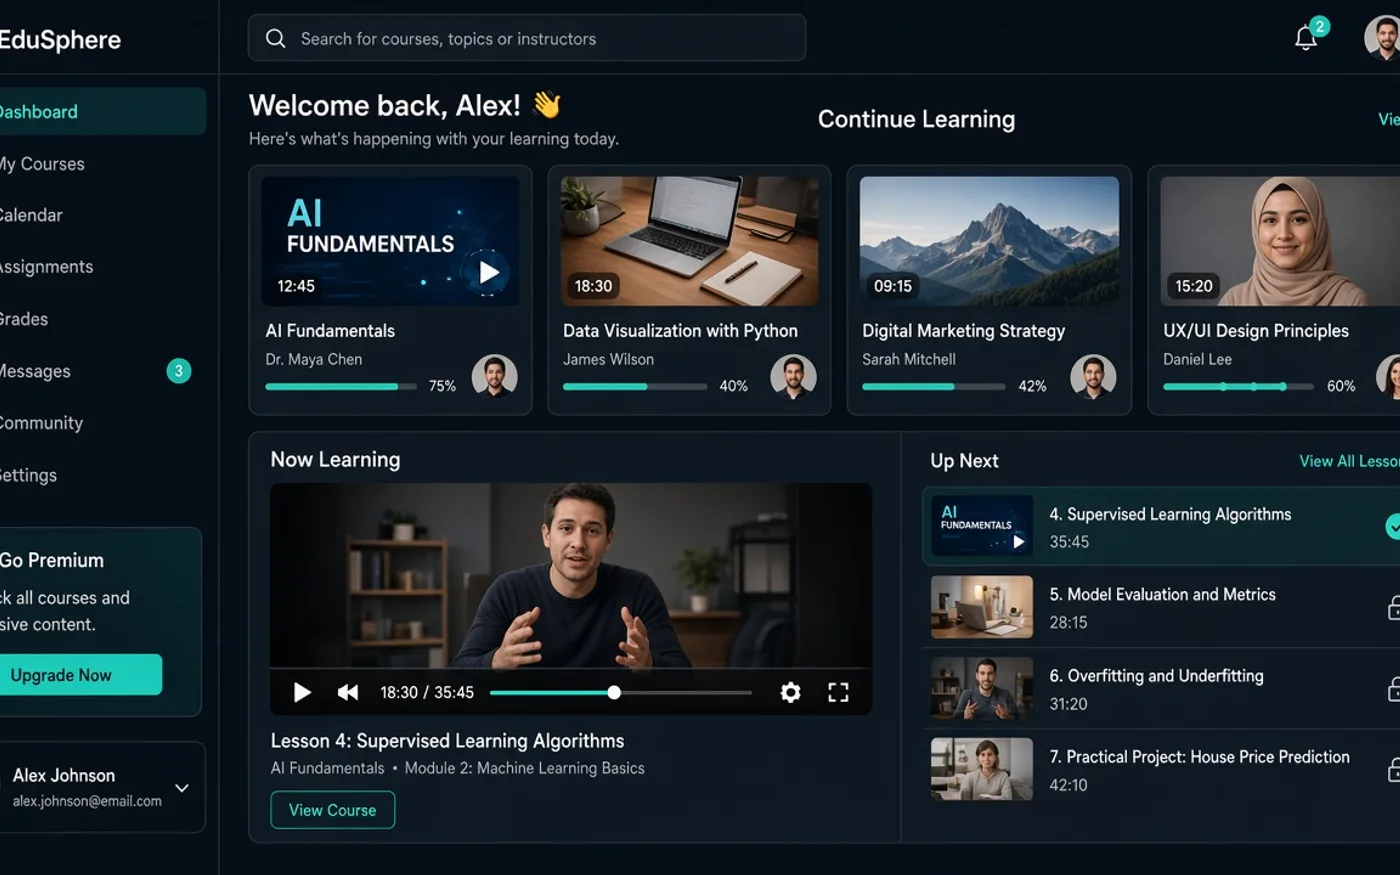Click UX/UI Design 60% progress bar

[1238, 386]
